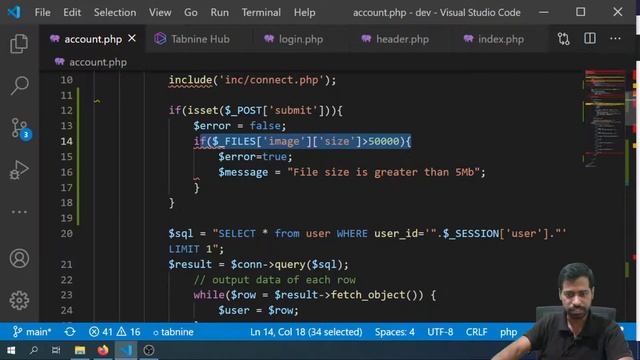The width and height of the screenshot is (640, 360).
Task: Synchronize changes icon in status bar
Action: (70, 332)
